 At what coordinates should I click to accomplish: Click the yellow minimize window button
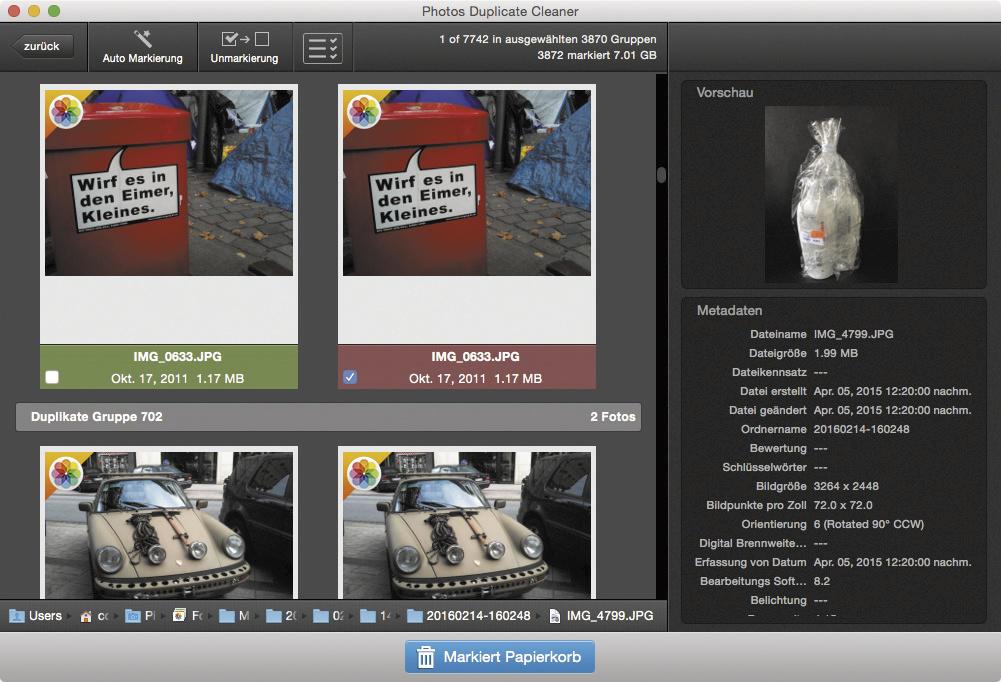[x=34, y=11]
